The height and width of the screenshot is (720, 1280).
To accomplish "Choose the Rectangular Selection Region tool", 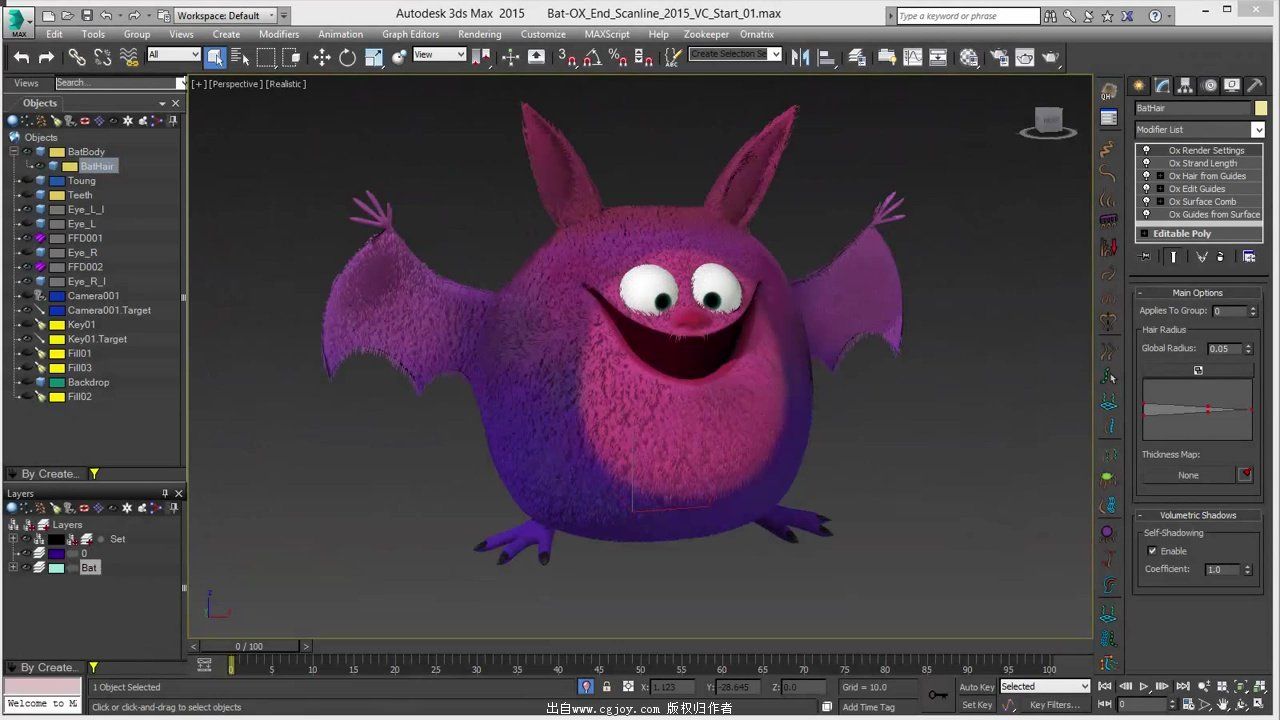I will coord(266,57).
